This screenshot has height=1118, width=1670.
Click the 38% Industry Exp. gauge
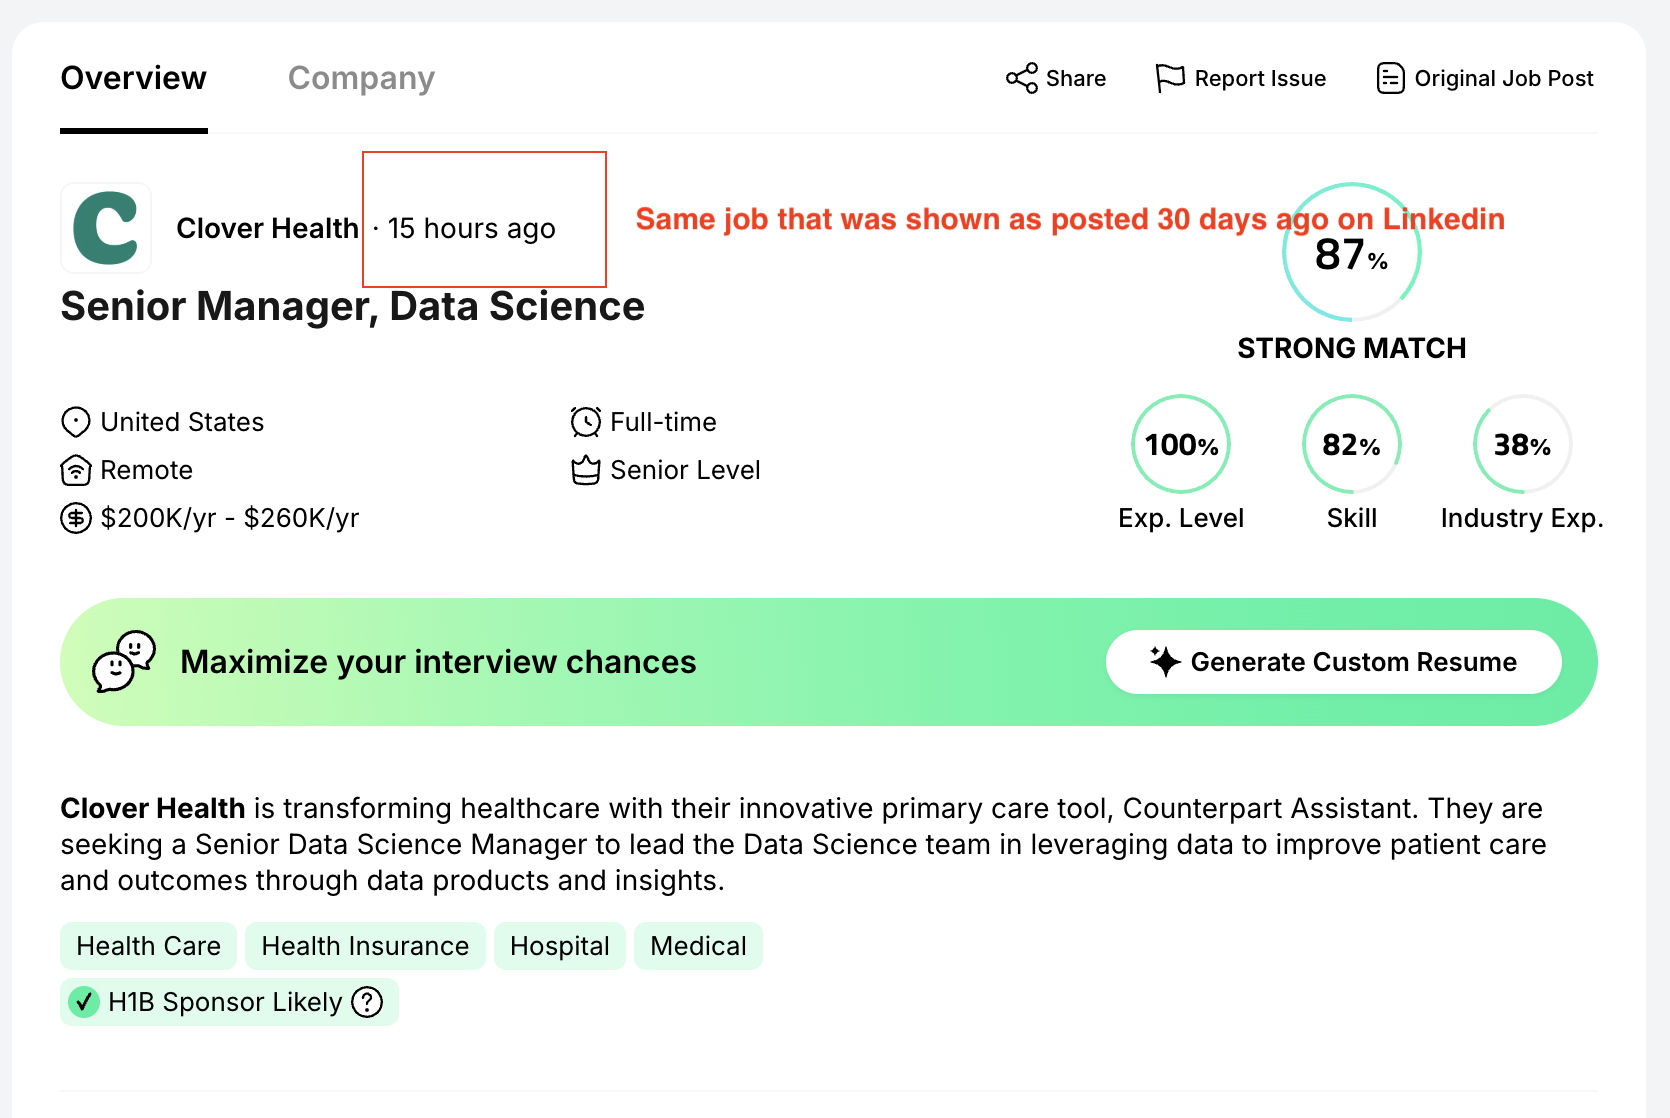1522,444
